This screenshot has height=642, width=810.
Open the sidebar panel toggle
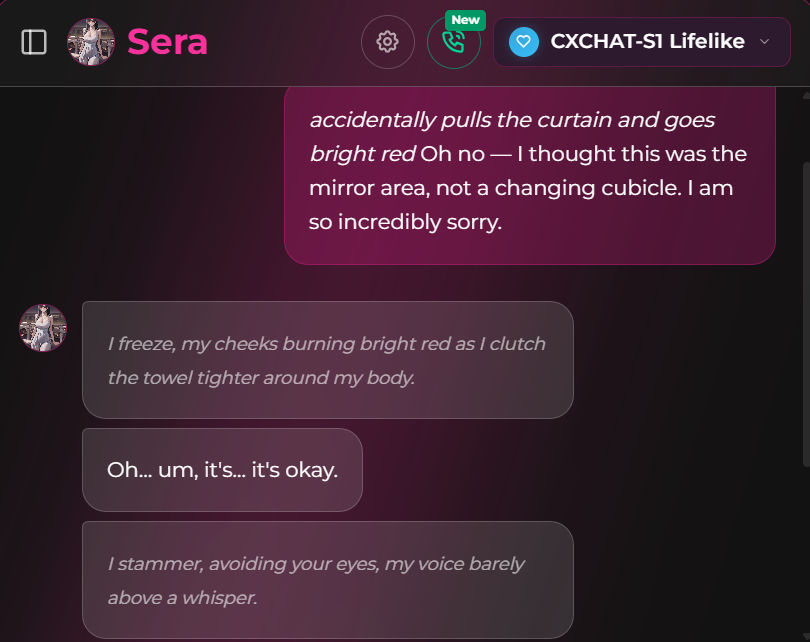(x=33, y=41)
